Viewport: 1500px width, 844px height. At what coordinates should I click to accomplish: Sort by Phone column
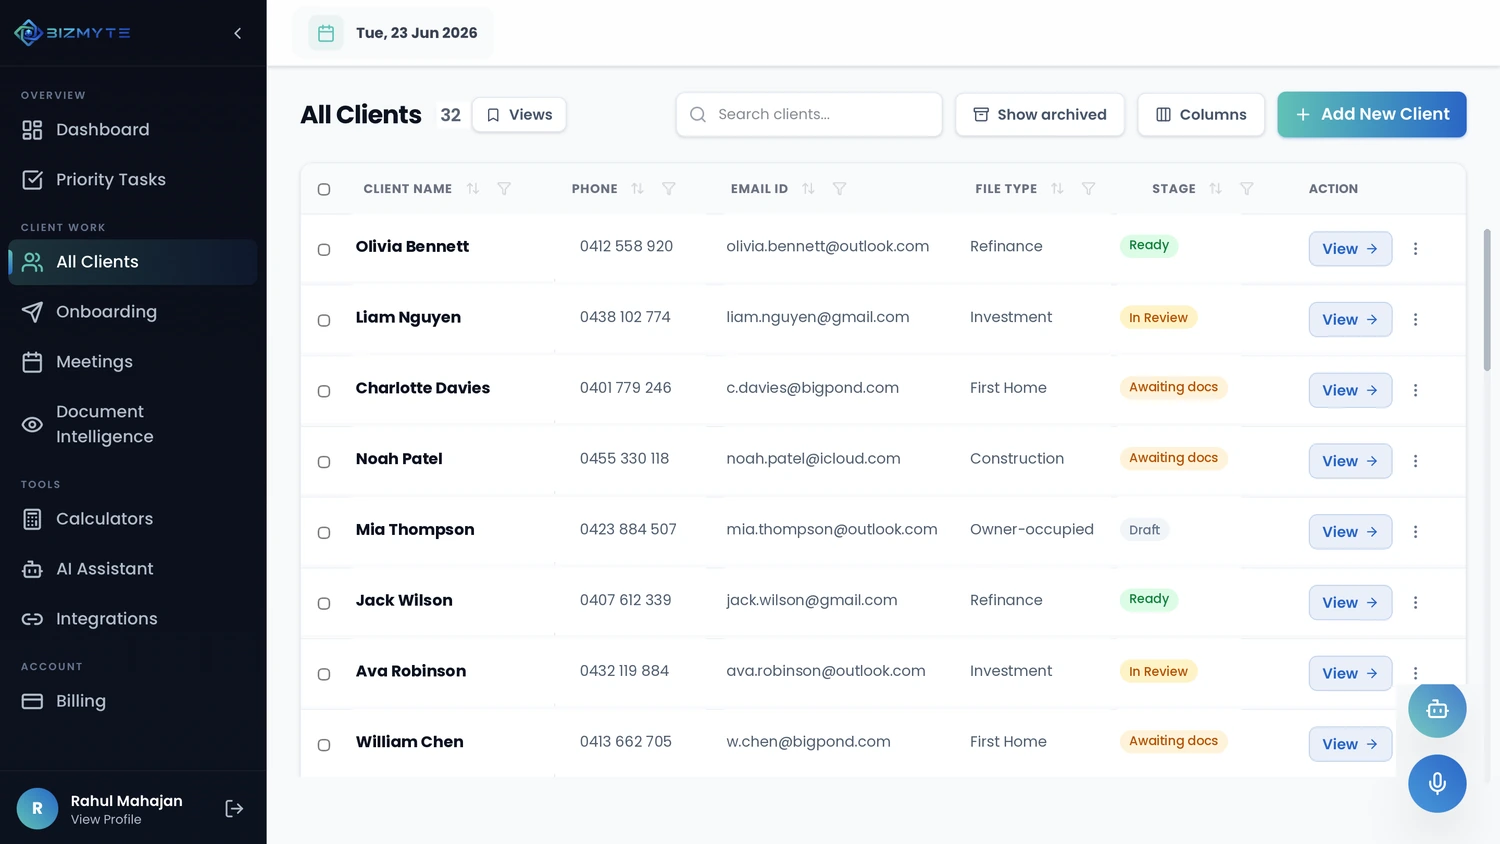637,189
